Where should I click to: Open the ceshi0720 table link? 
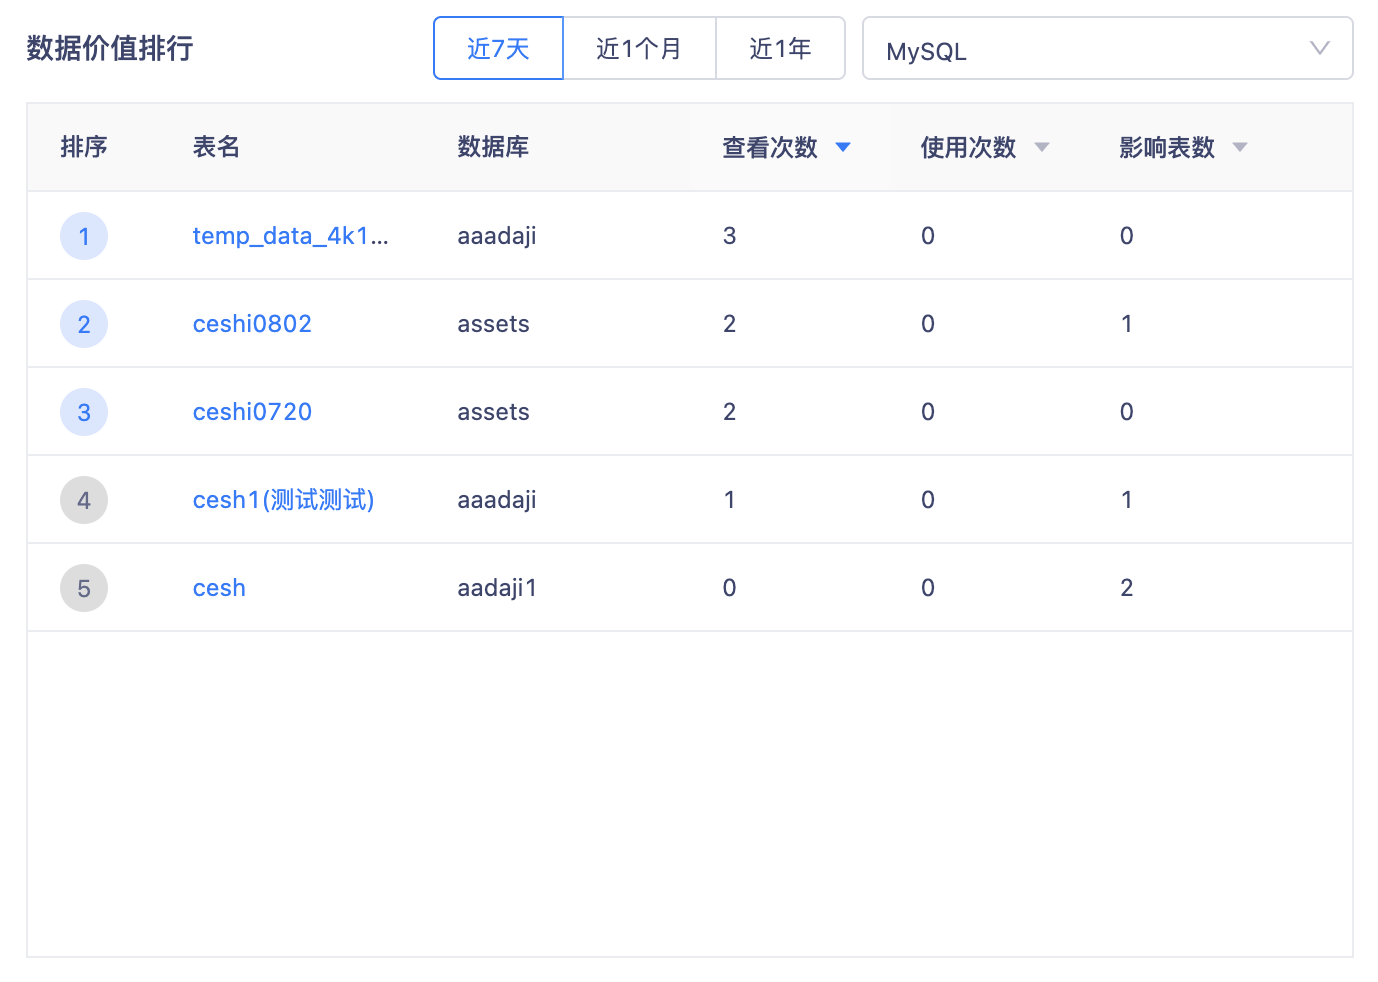click(x=252, y=412)
